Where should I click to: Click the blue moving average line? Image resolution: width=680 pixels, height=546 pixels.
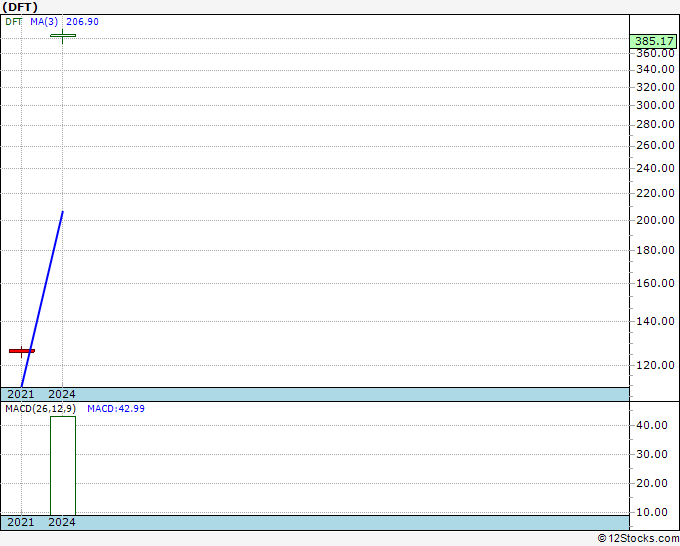[42, 299]
